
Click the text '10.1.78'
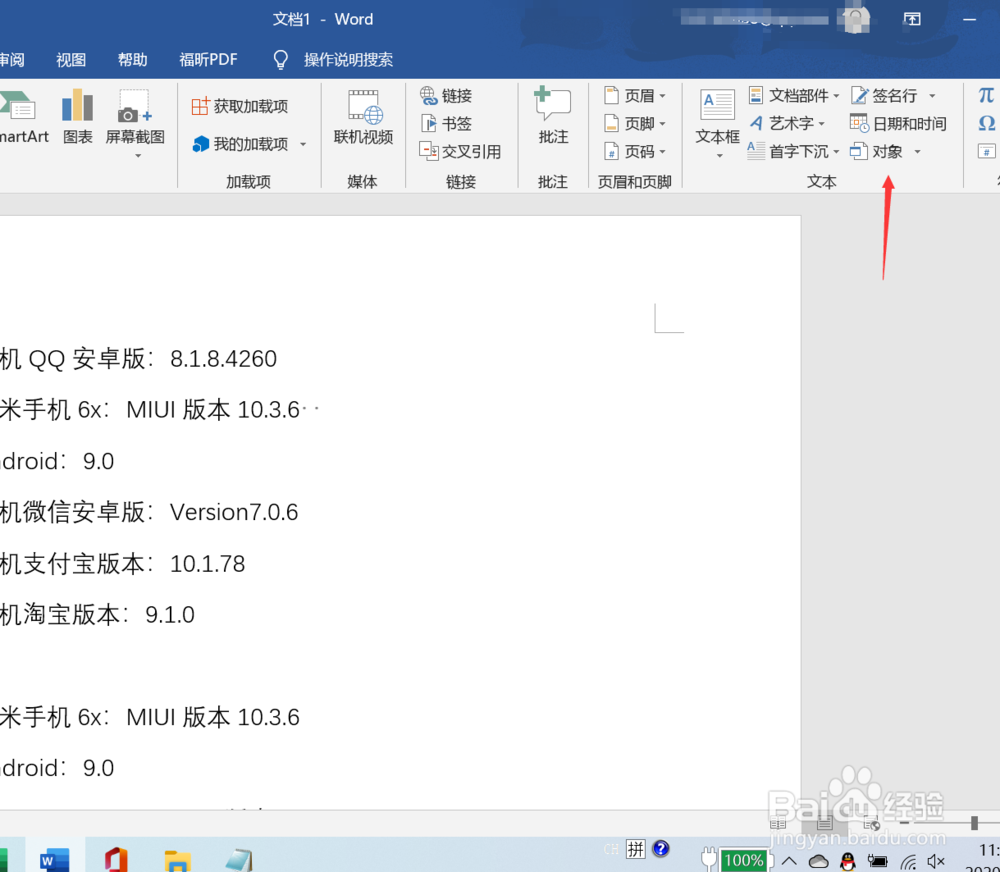click(x=207, y=564)
